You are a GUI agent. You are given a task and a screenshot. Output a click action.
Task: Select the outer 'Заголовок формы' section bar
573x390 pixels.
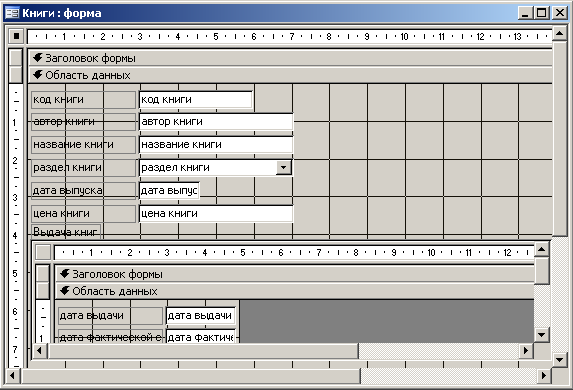290,58
